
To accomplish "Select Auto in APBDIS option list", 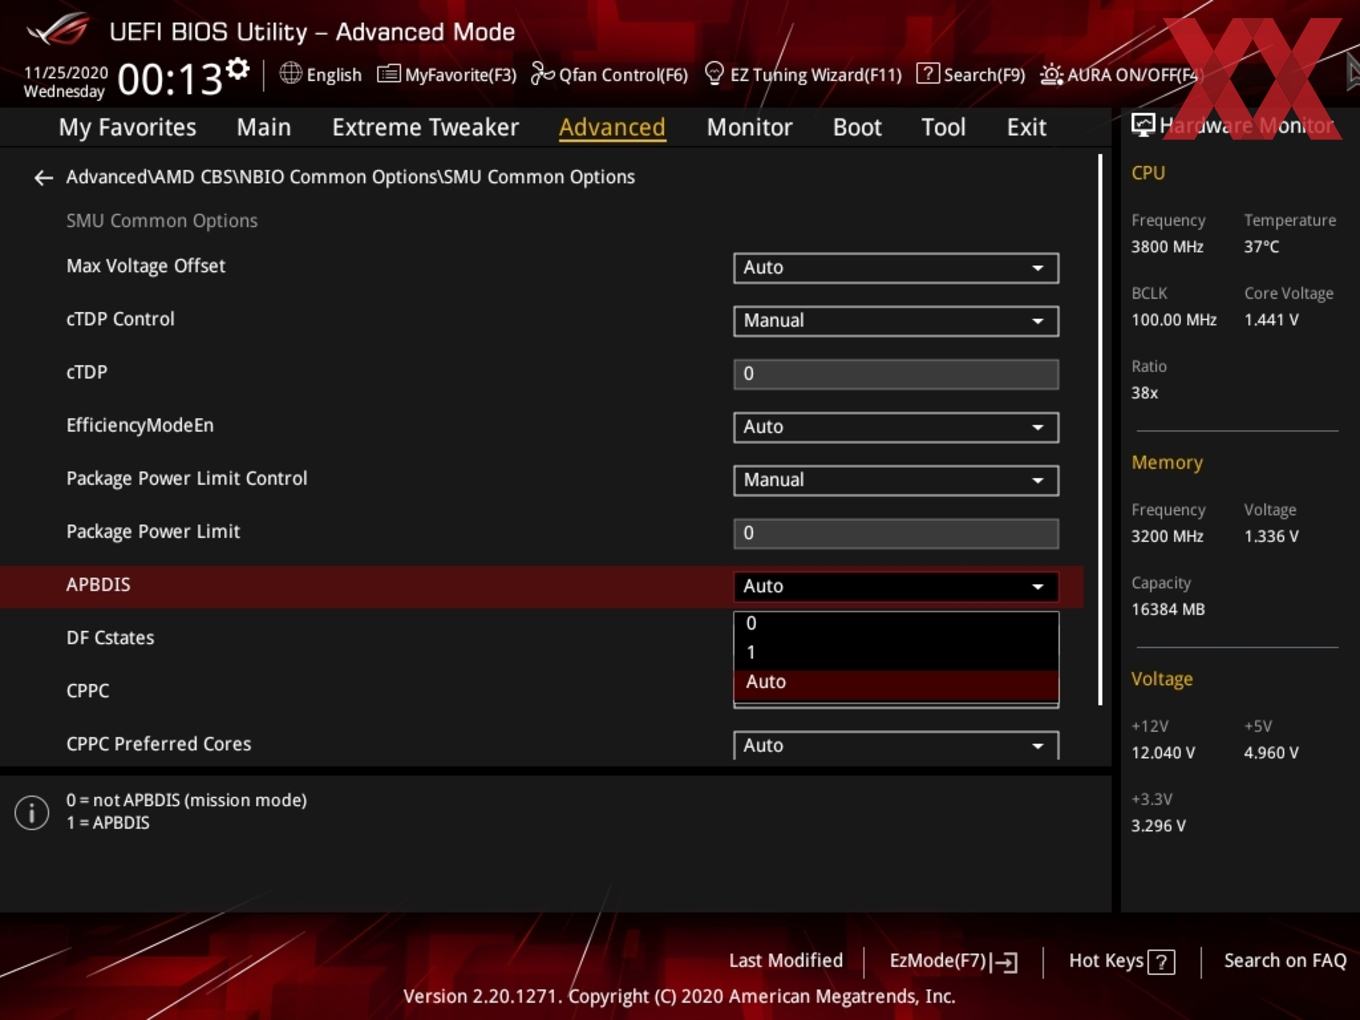I will point(896,682).
